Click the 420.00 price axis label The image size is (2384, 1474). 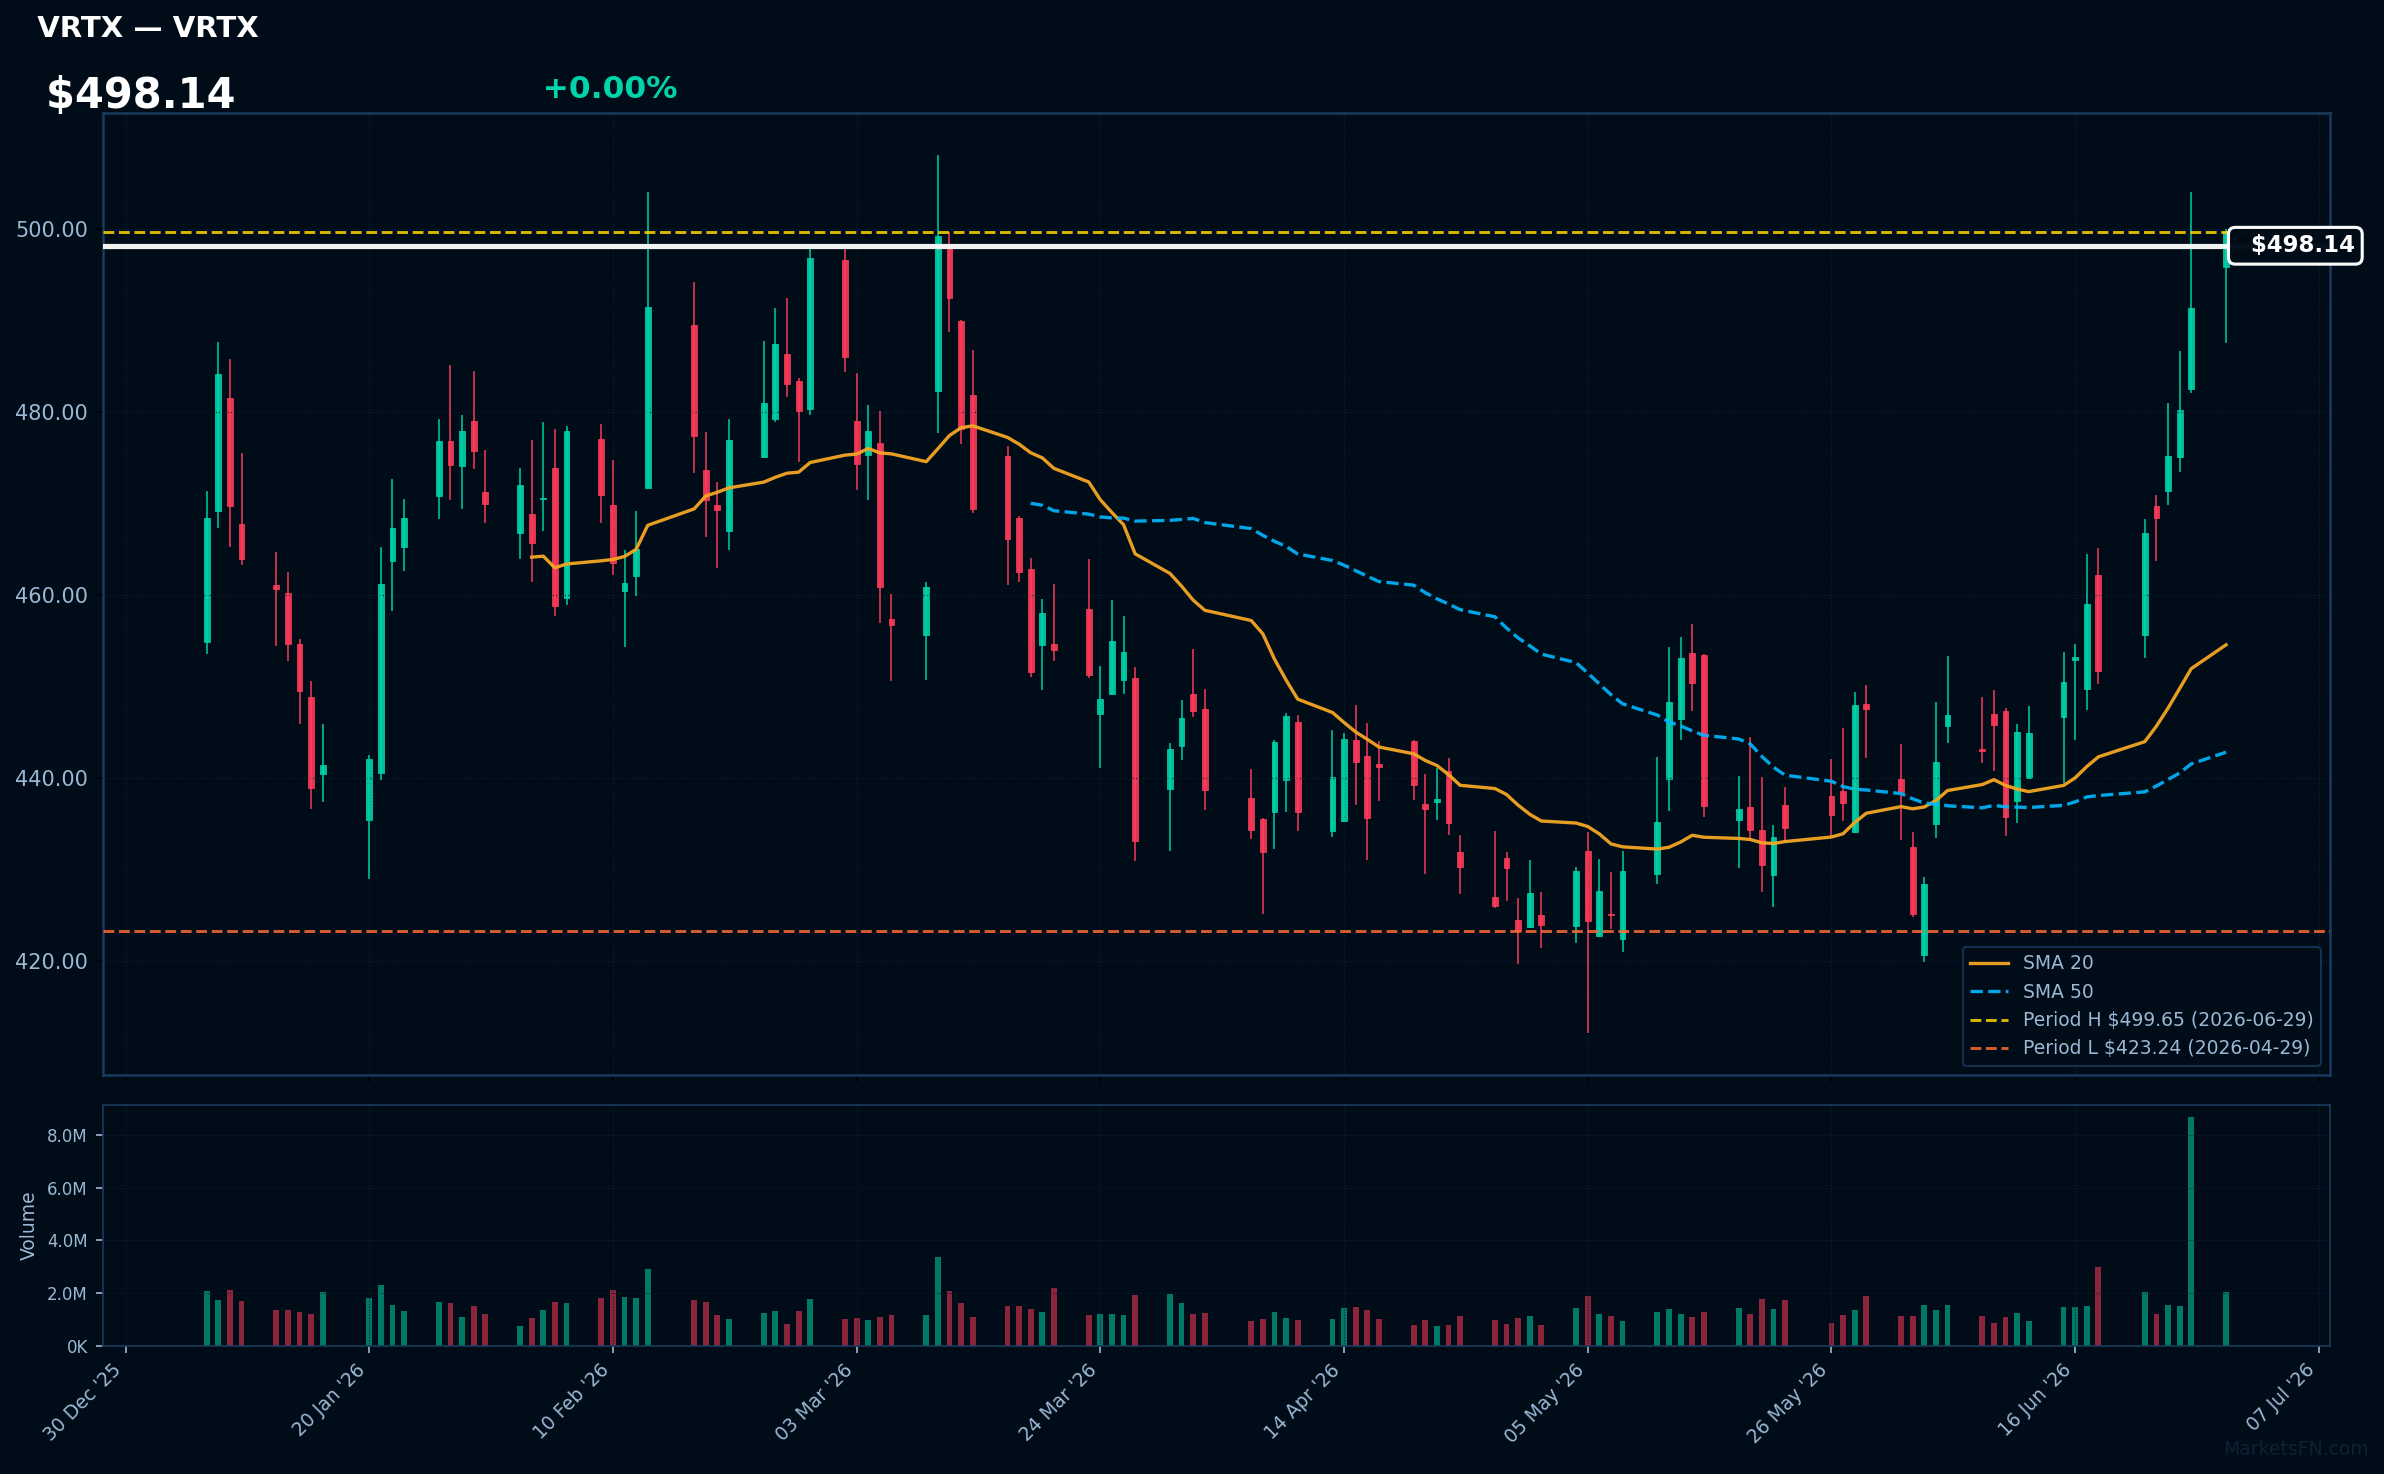pyautogui.click(x=52, y=962)
